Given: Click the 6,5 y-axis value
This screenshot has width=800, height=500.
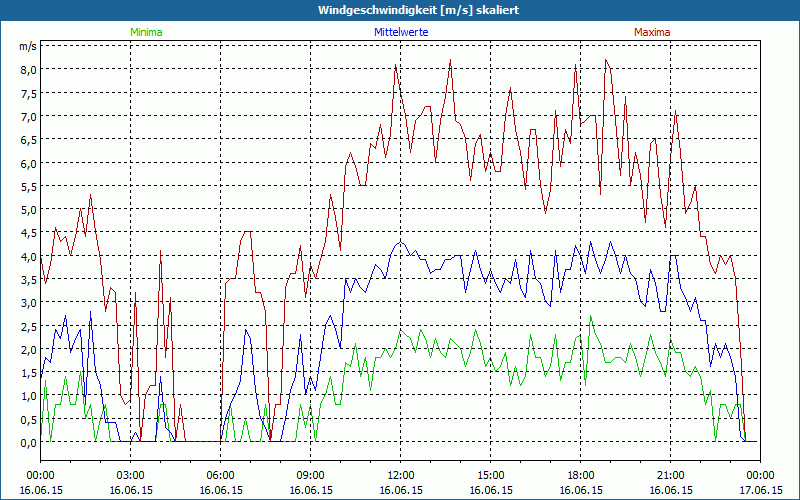Looking at the screenshot, I should pyautogui.click(x=29, y=140).
